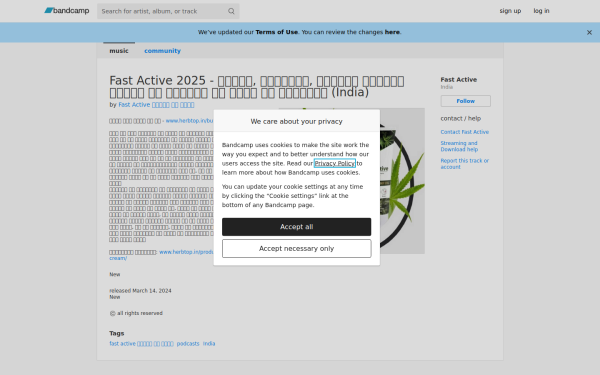Open Streaming and Download help link

point(459,146)
